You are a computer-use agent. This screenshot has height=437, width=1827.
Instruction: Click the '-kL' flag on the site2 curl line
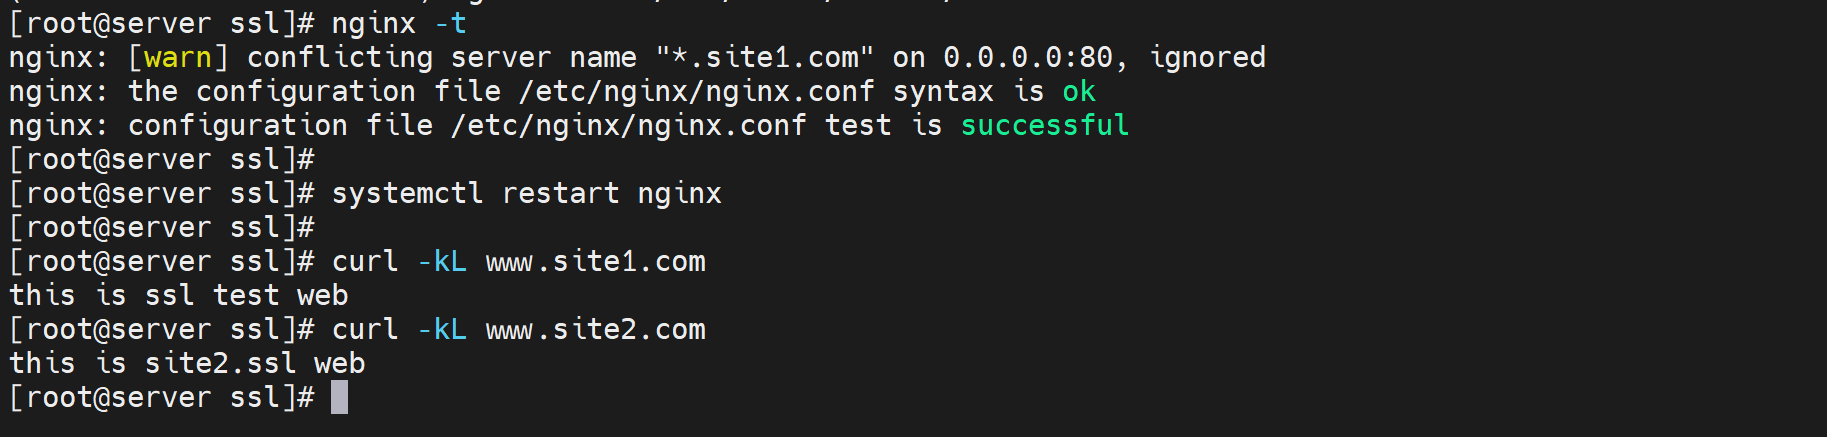coord(441,330)
